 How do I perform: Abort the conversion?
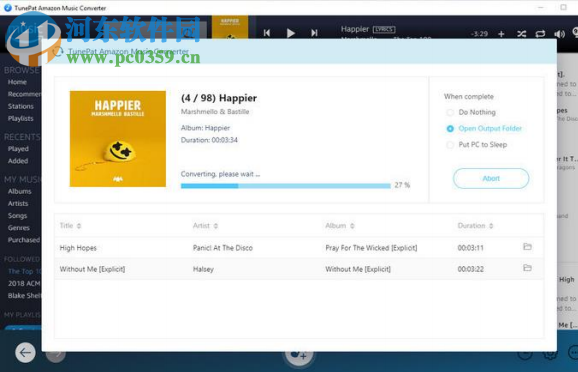click(491, 178)
